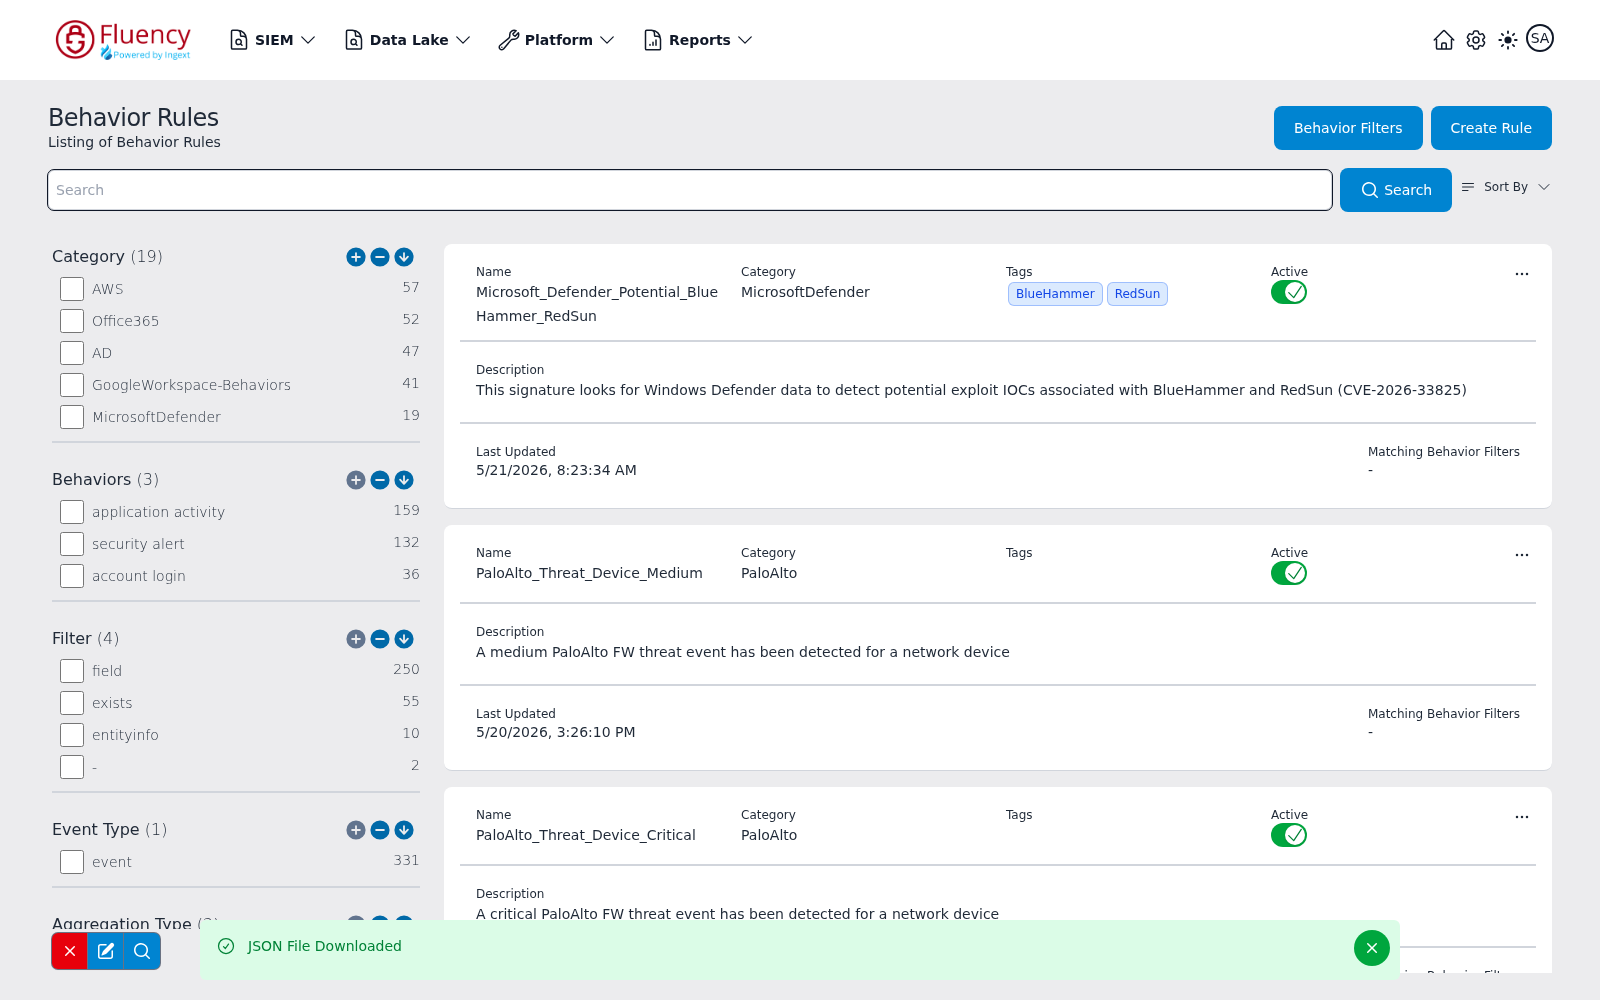Check the field filter checkbox
The image size is (1600, 1000).
[72, 671]
